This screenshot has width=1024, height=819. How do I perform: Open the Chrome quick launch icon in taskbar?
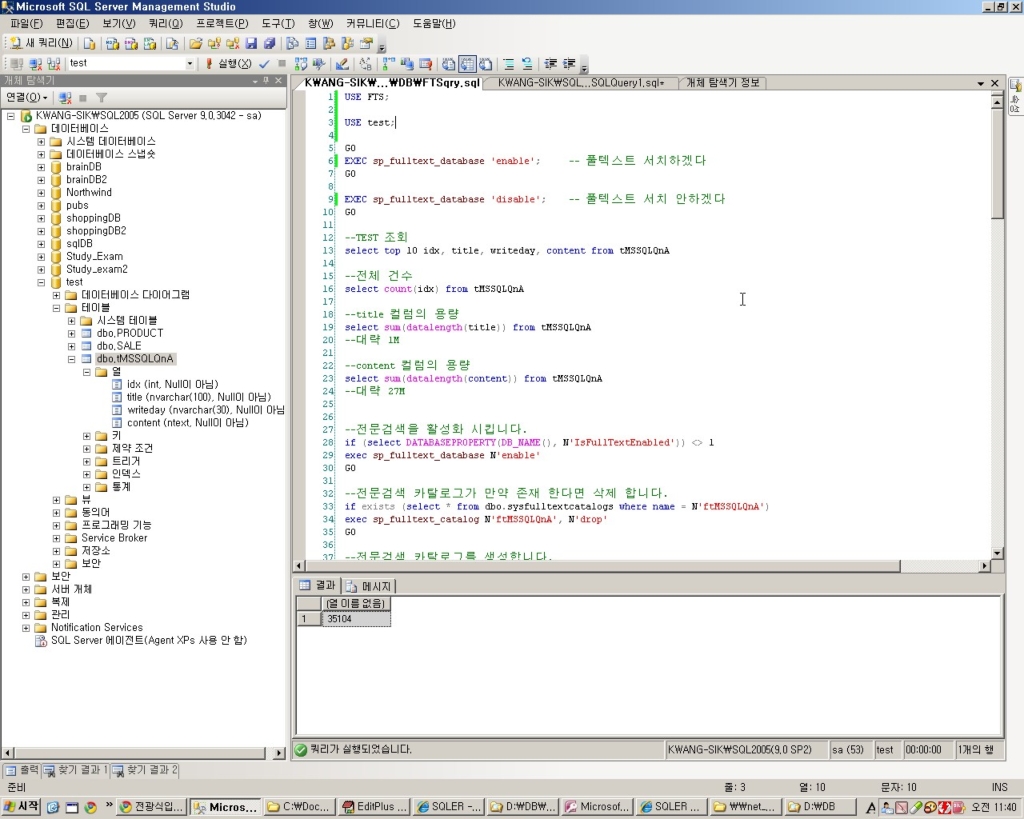(x=90, y=807)
